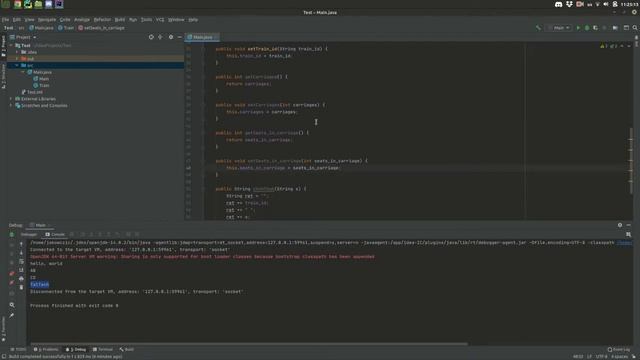The height and width of the screenshot is (360, 640).
Task: Build project using the hammer icon
Action: (x=538, y=28)
